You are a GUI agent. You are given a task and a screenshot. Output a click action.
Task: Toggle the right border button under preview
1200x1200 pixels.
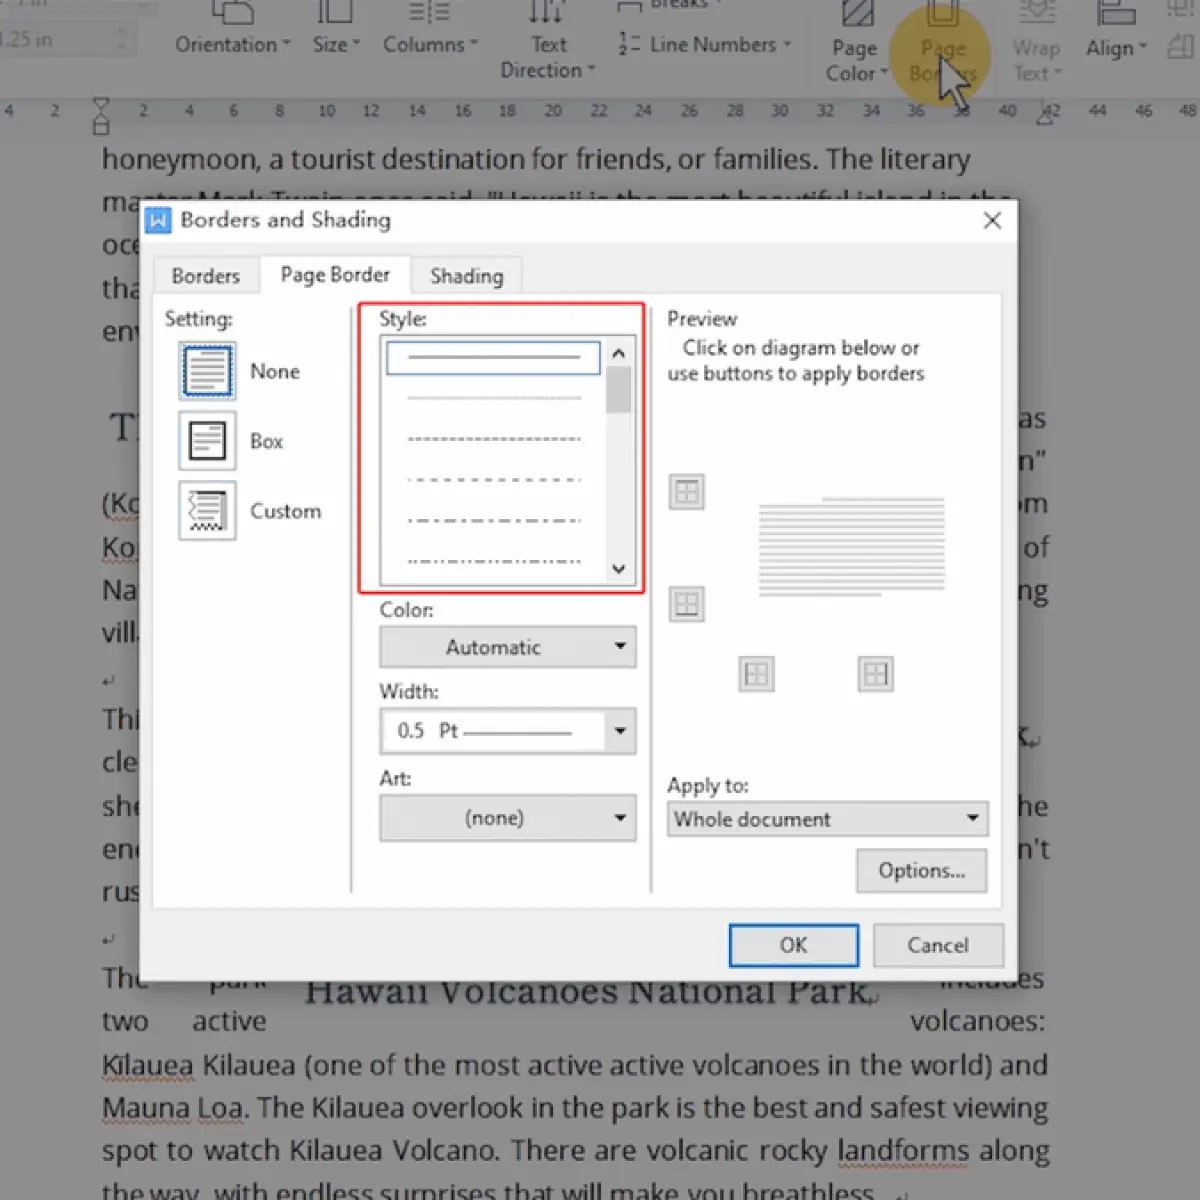(x=876, y=674)
